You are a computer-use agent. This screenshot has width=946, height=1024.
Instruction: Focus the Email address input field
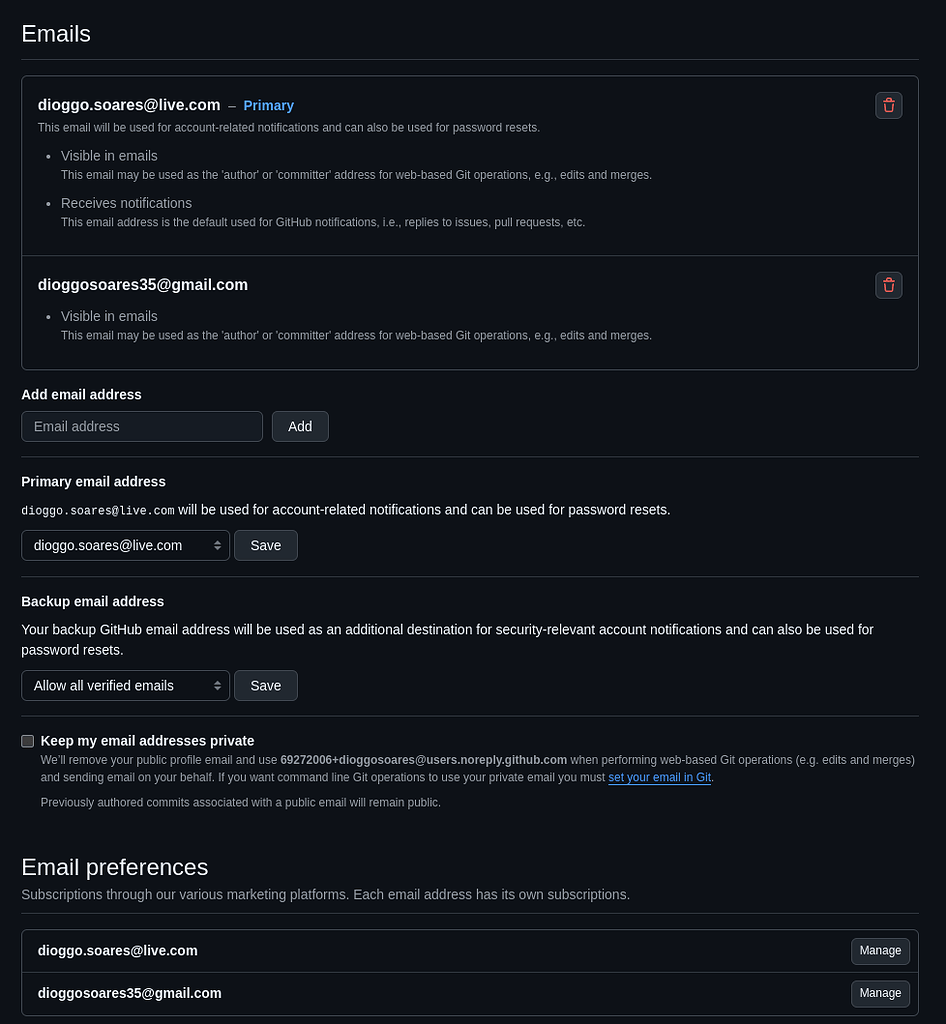(x=142, y=426)
